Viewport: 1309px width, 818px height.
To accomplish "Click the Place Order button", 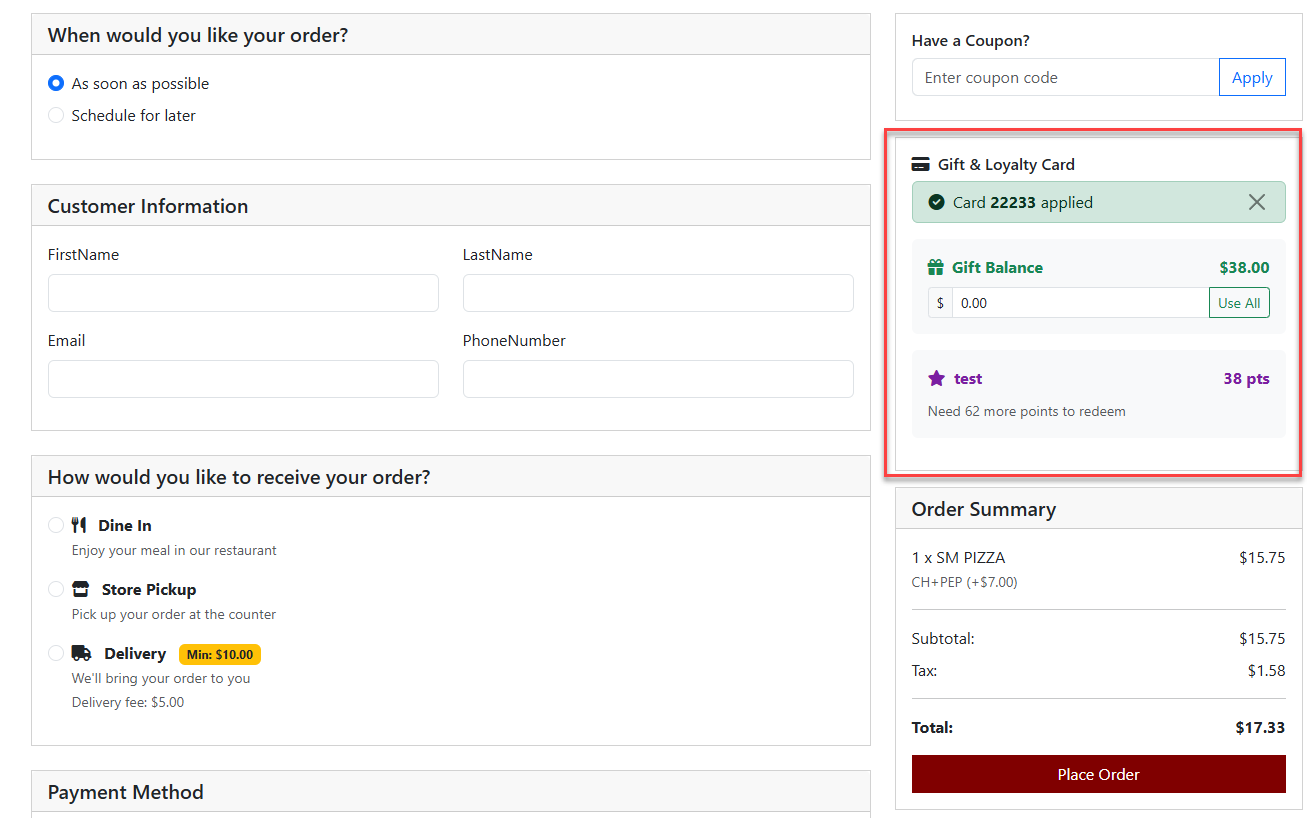I will (1098, 774).
